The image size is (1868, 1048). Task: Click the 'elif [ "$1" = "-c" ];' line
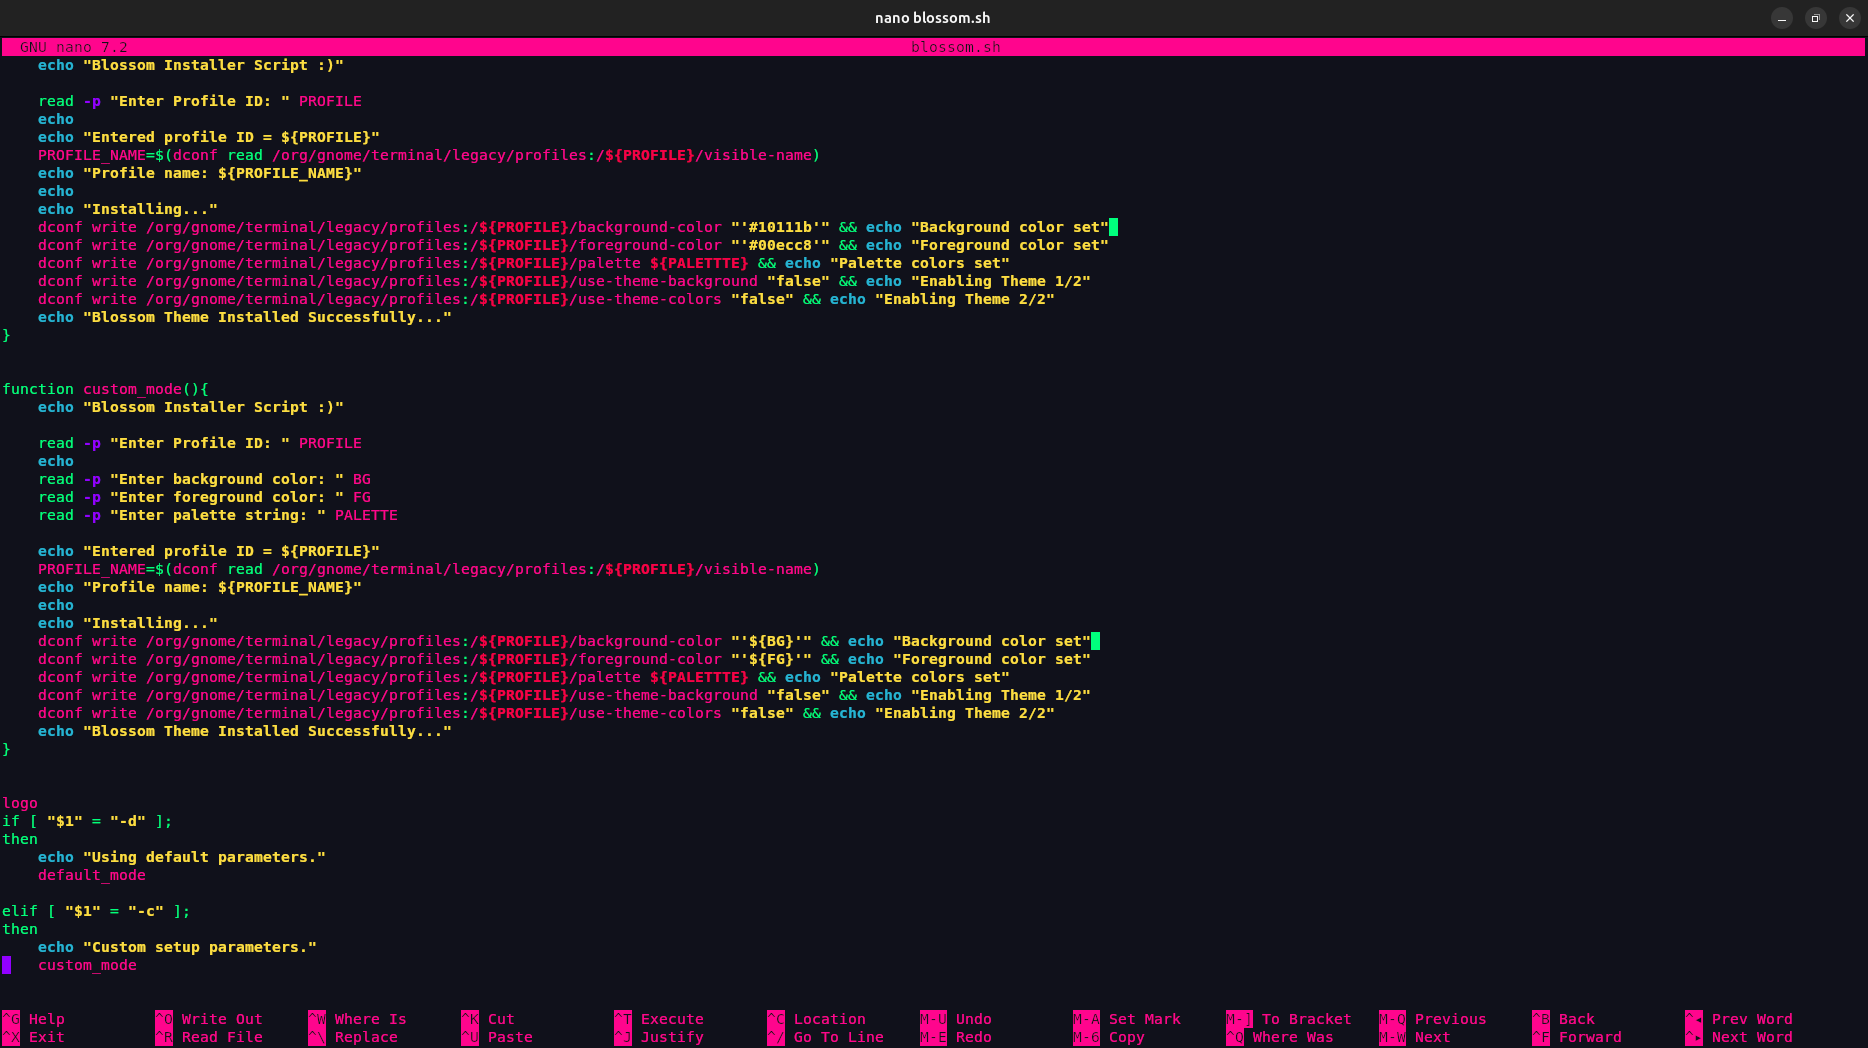(x=96, y=911)
